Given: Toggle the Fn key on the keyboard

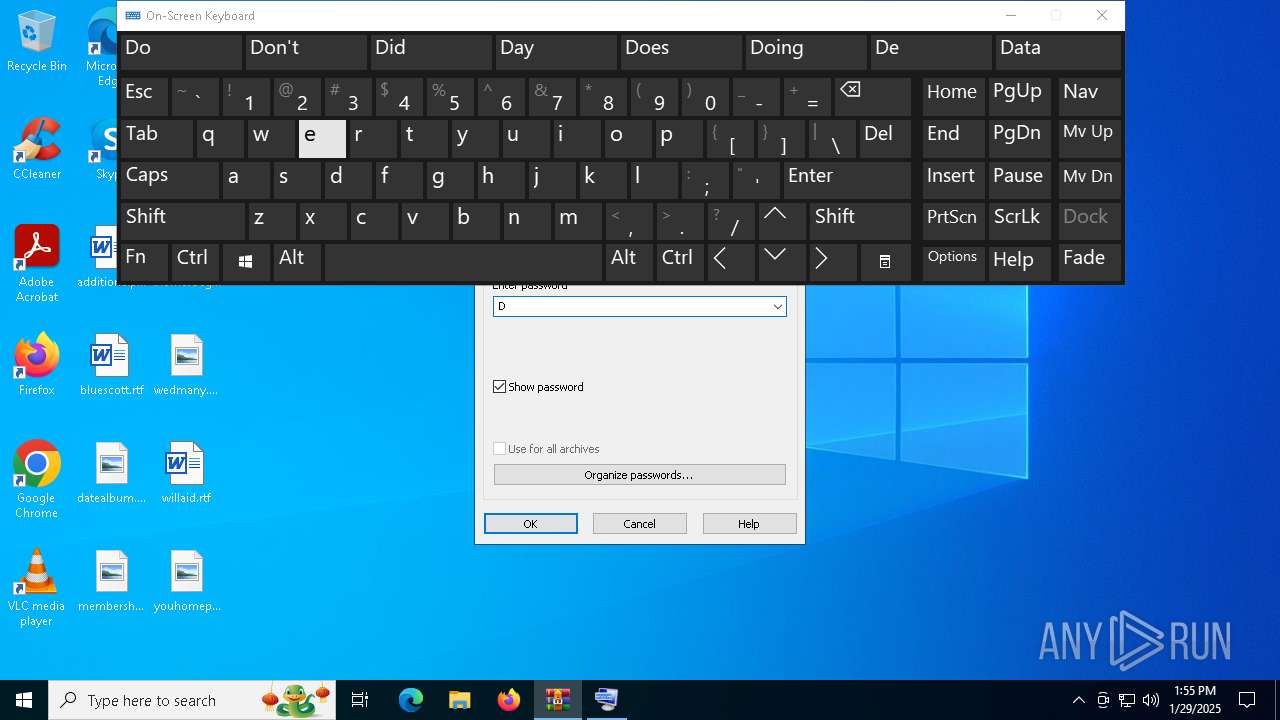Looking at the screenshot, I should (x=144, y=262).
